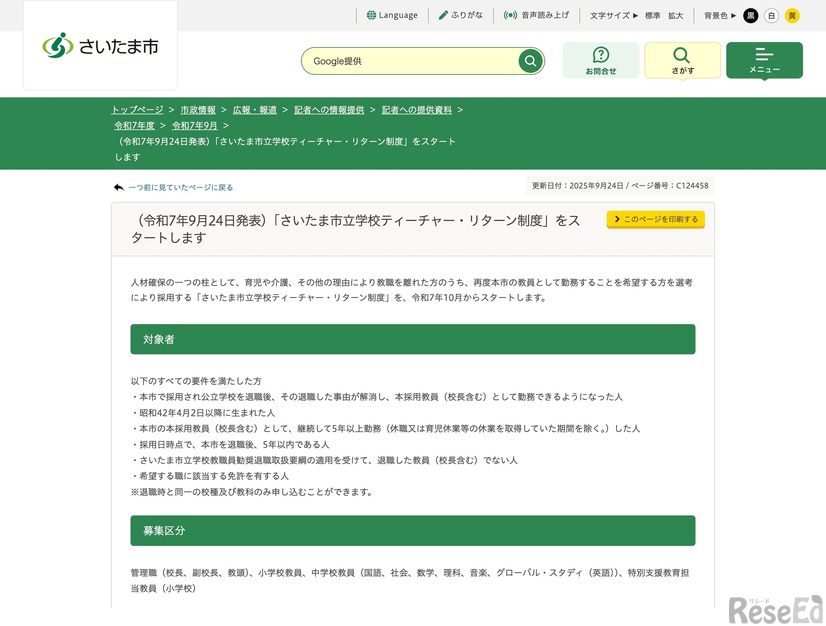This screenshot has height=626, width=826.
Task: Click 一つ前に見ていたページに戻る link
Action: (181, 188)
